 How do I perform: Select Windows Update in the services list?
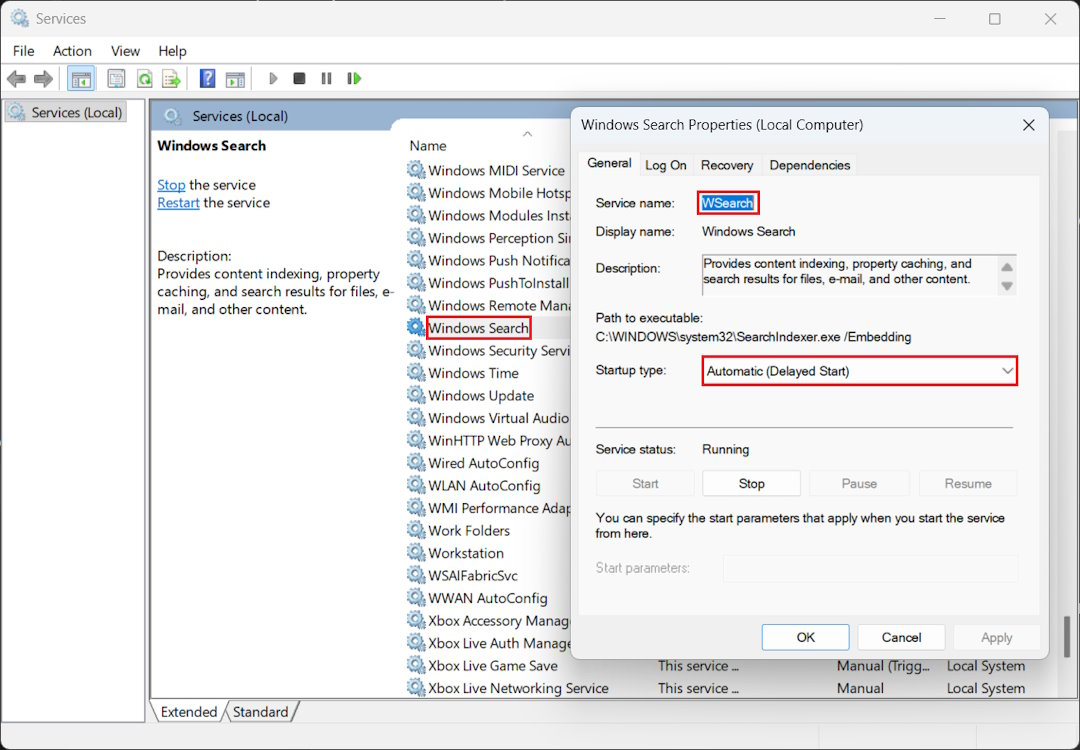pos(481,396)
